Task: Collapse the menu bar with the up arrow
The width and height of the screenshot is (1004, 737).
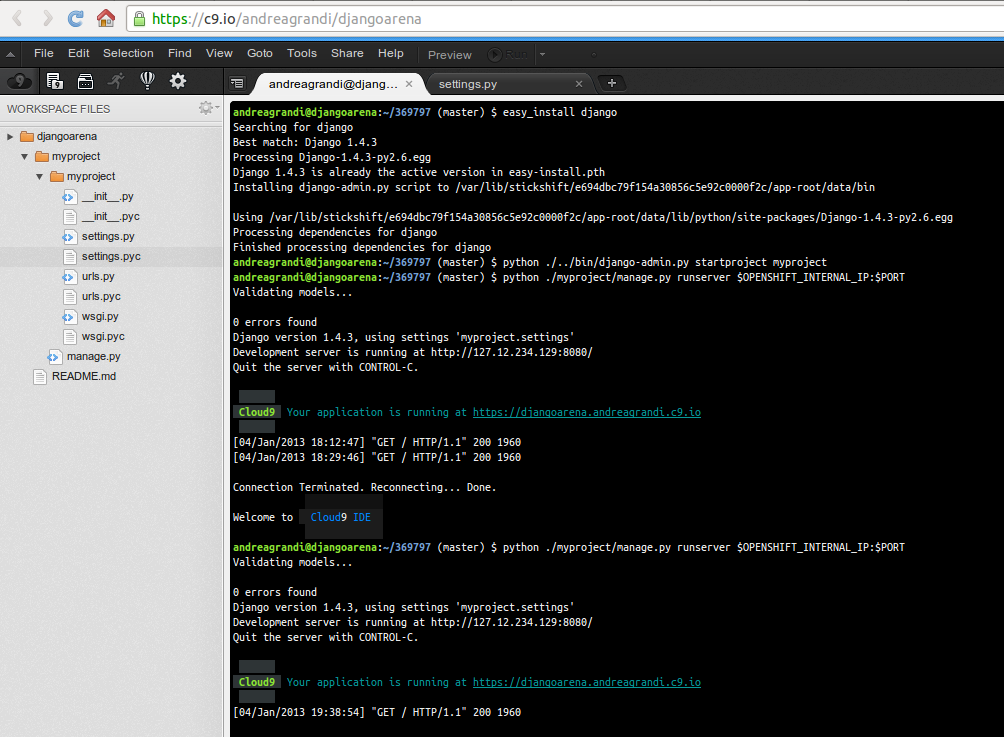Action: pyautogui.click(x=10, y=54)
